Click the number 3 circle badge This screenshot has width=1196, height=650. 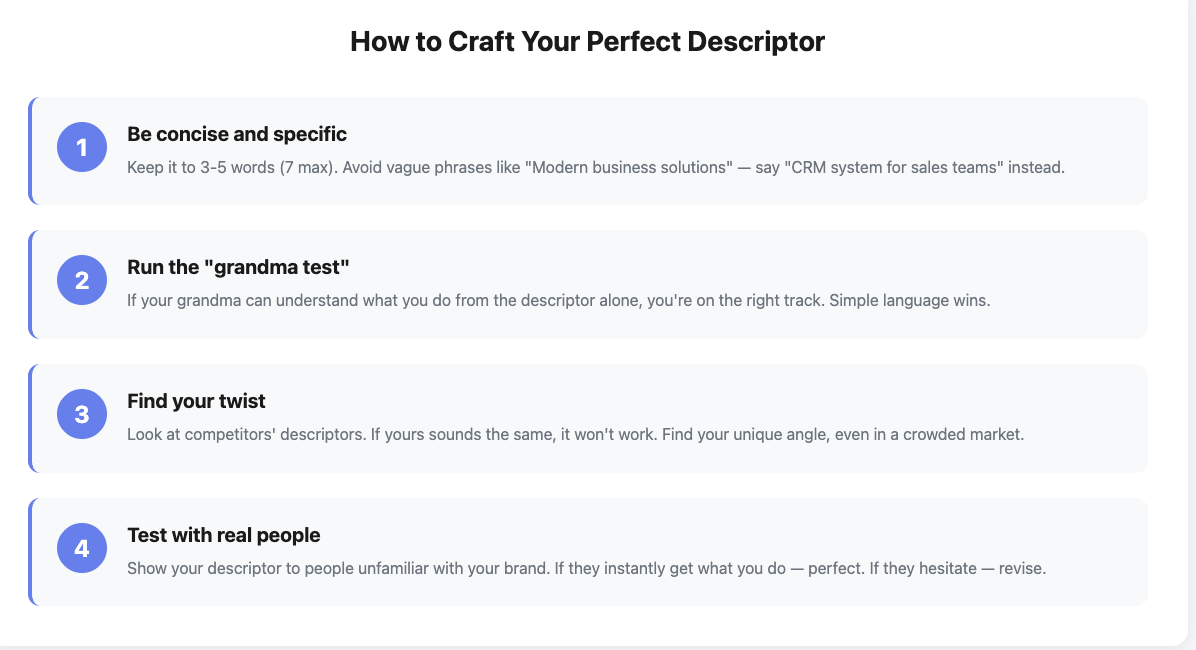[82, 414]
